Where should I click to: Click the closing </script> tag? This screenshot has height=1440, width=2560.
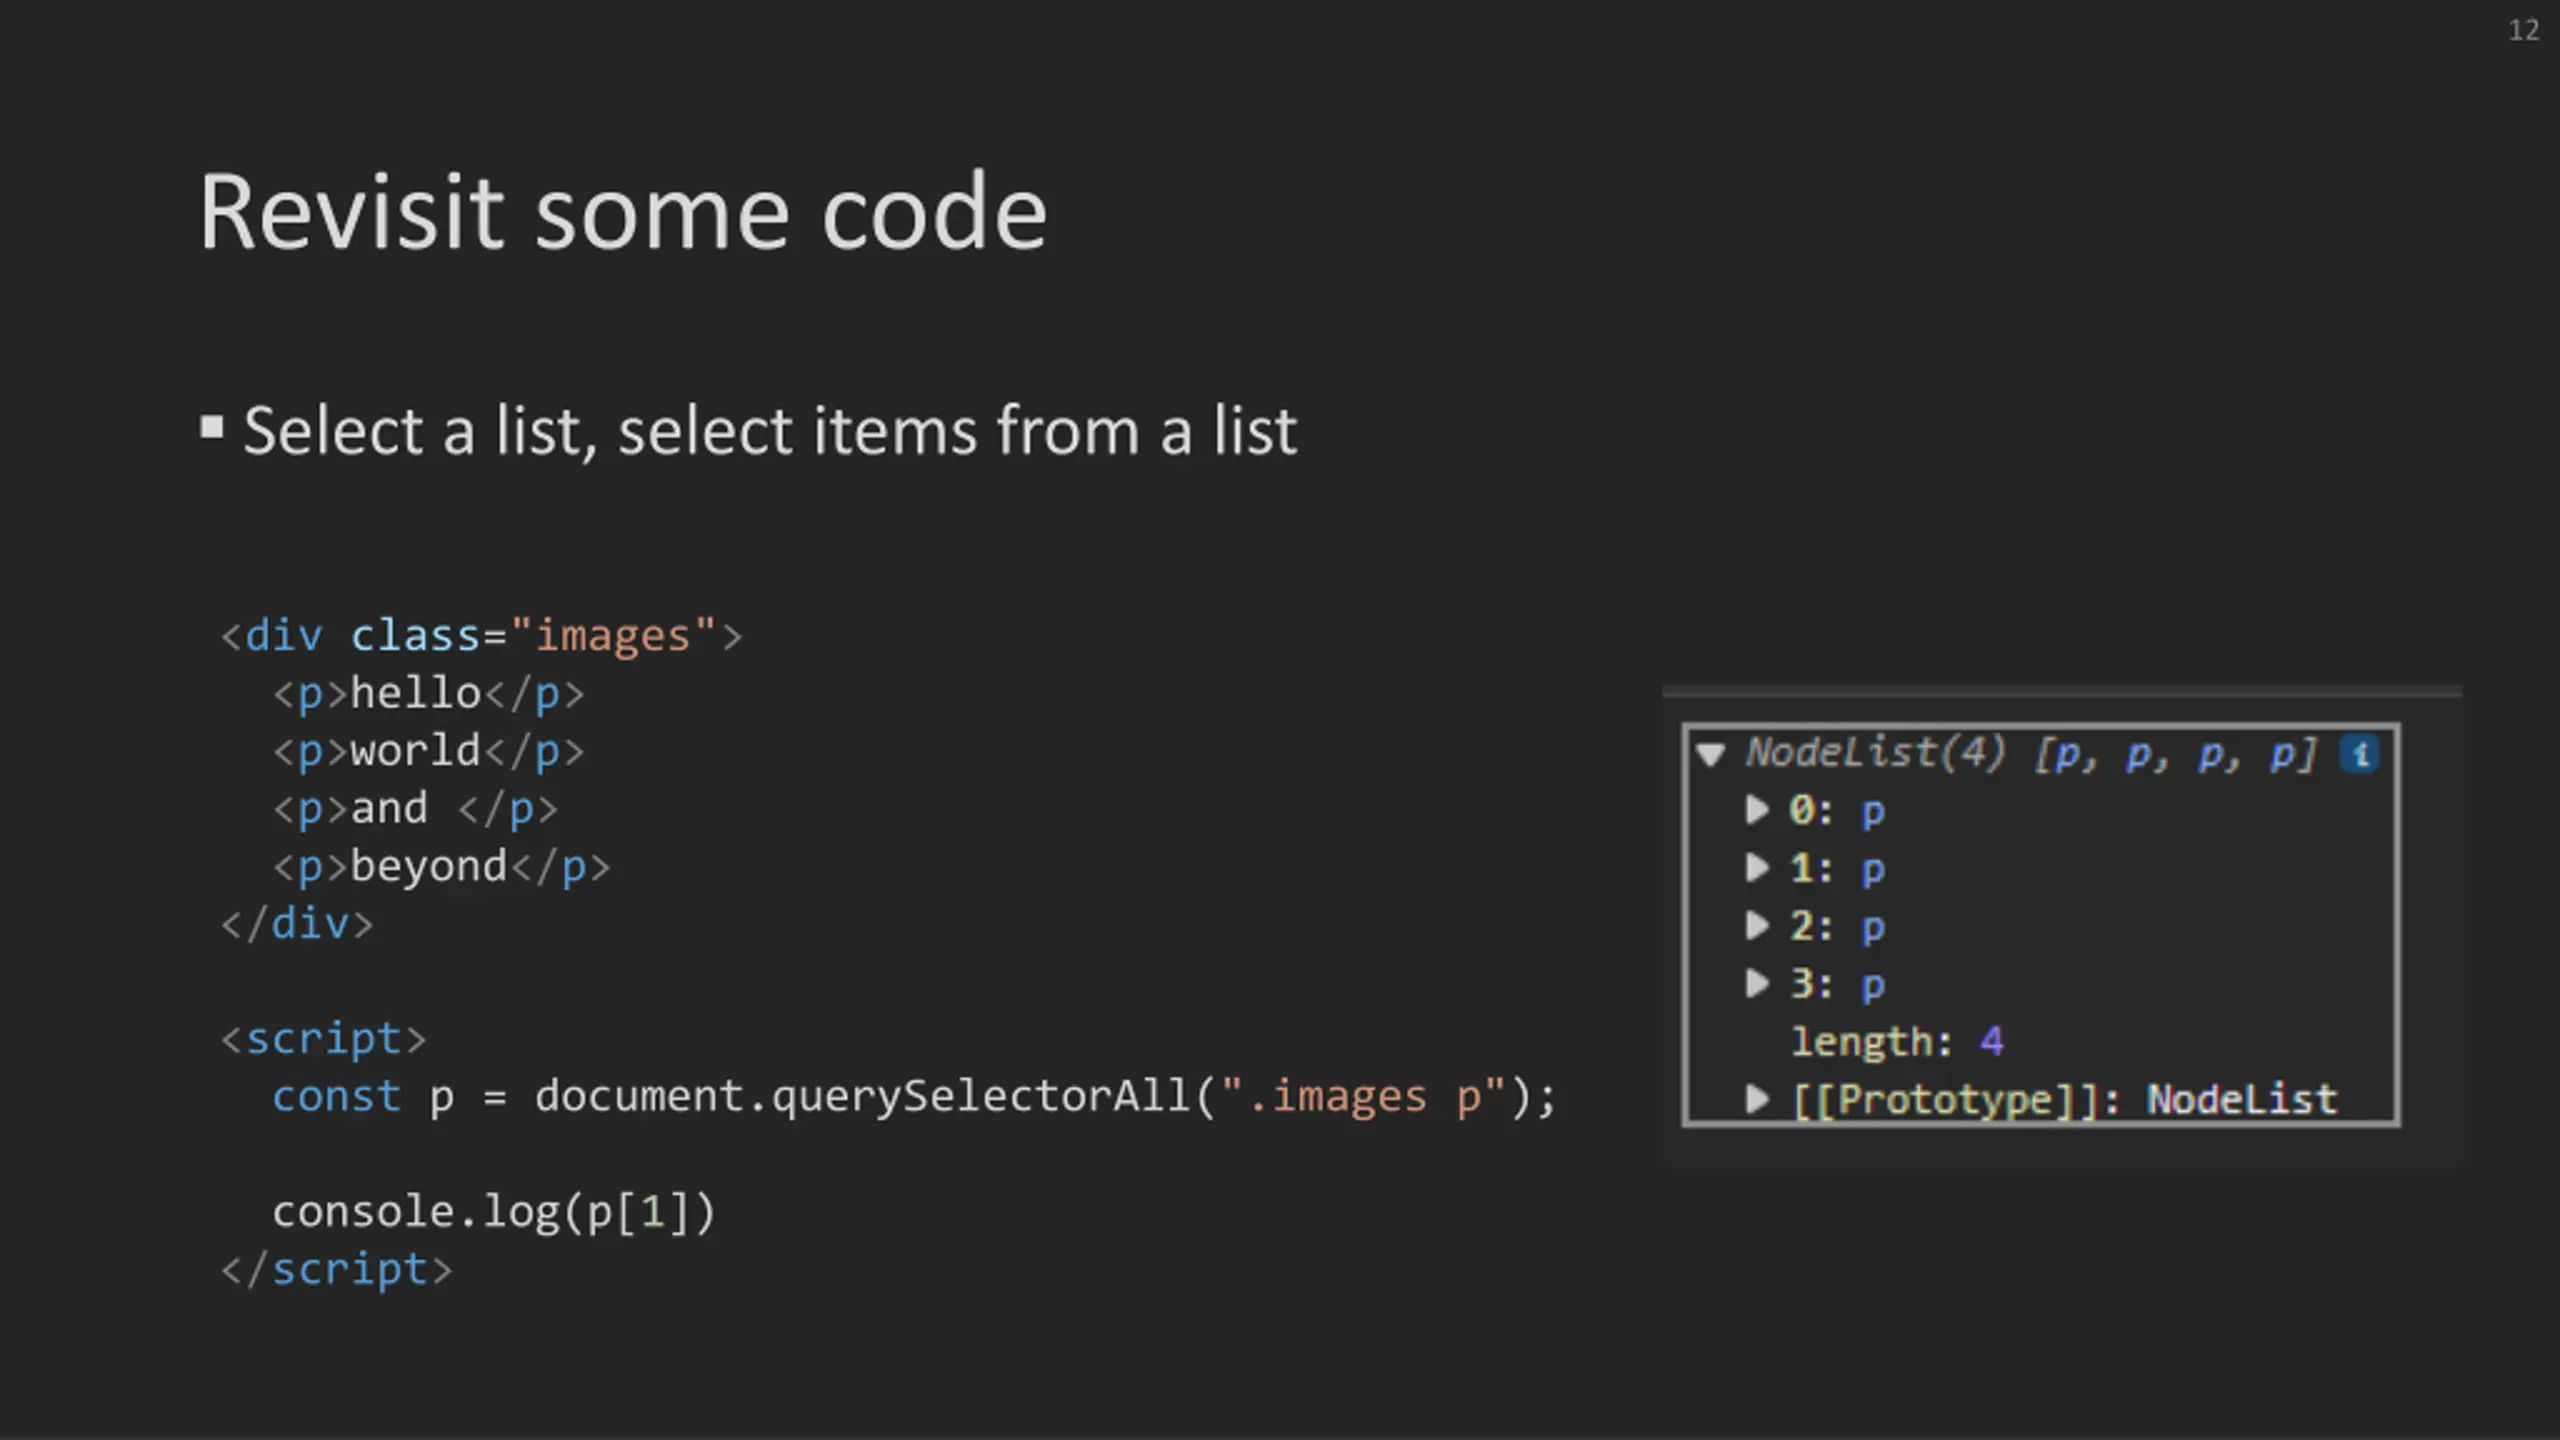tap(337, 1270)
